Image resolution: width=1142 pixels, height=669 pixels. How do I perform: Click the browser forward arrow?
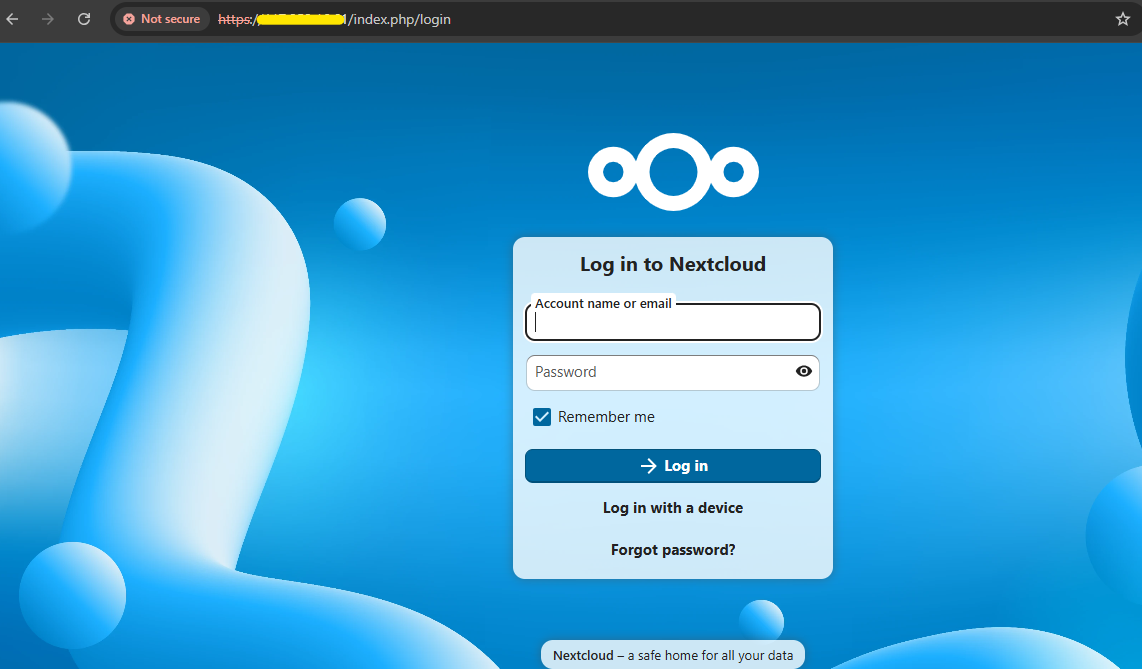(x=48, y=19)
